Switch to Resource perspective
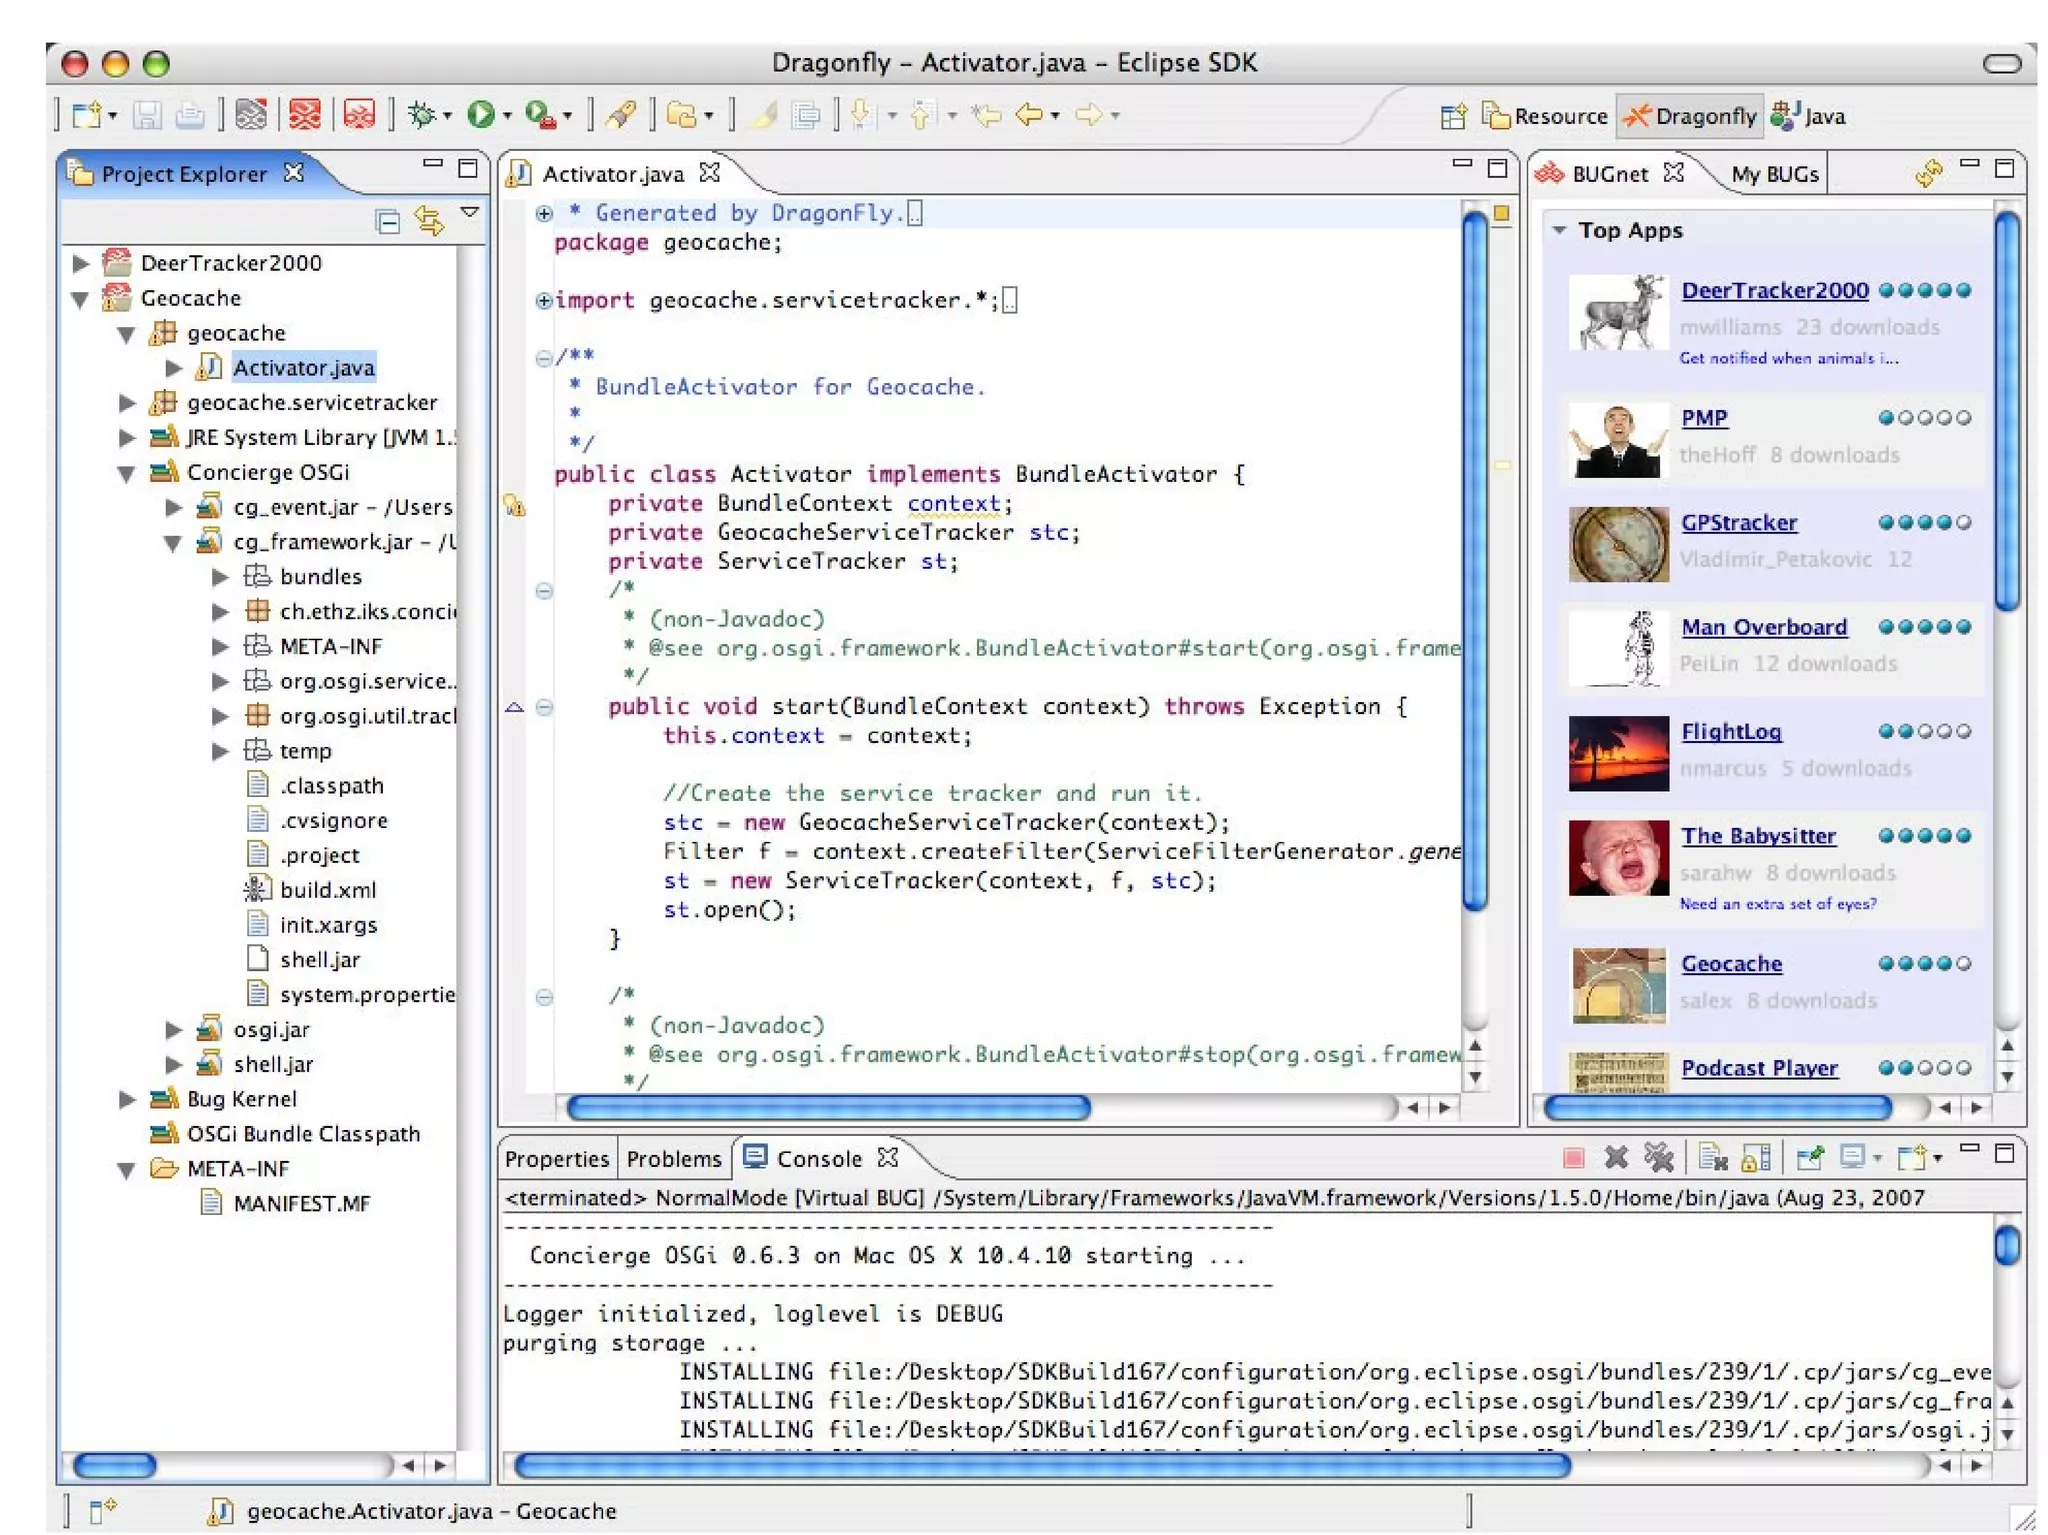 [x=1546, y=116]
